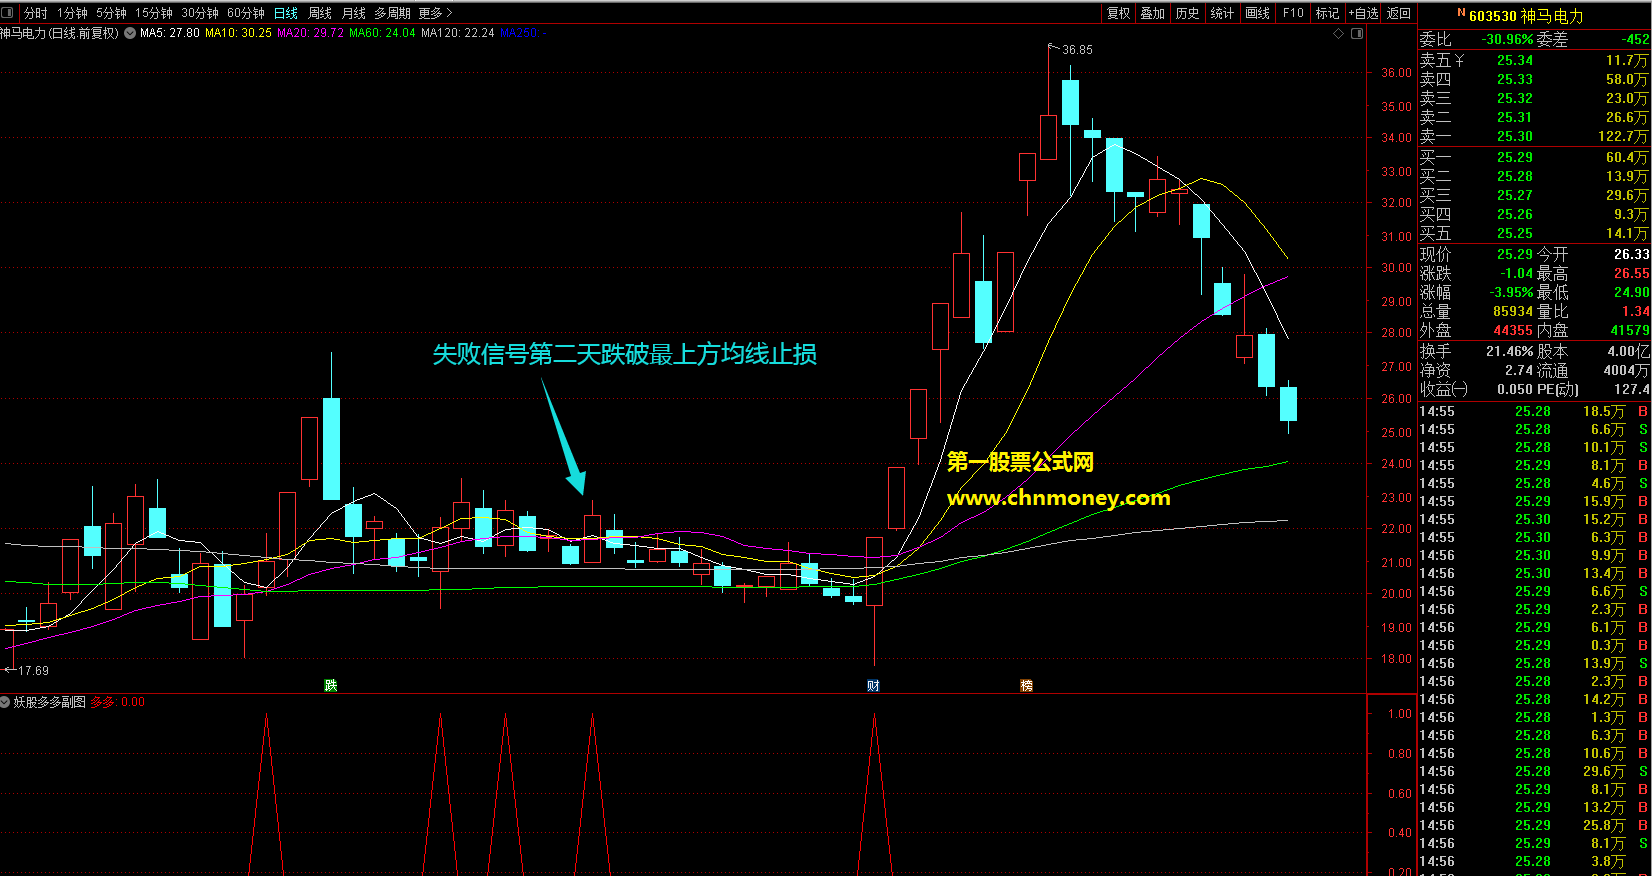Open F10 company info

point(1293,13)
